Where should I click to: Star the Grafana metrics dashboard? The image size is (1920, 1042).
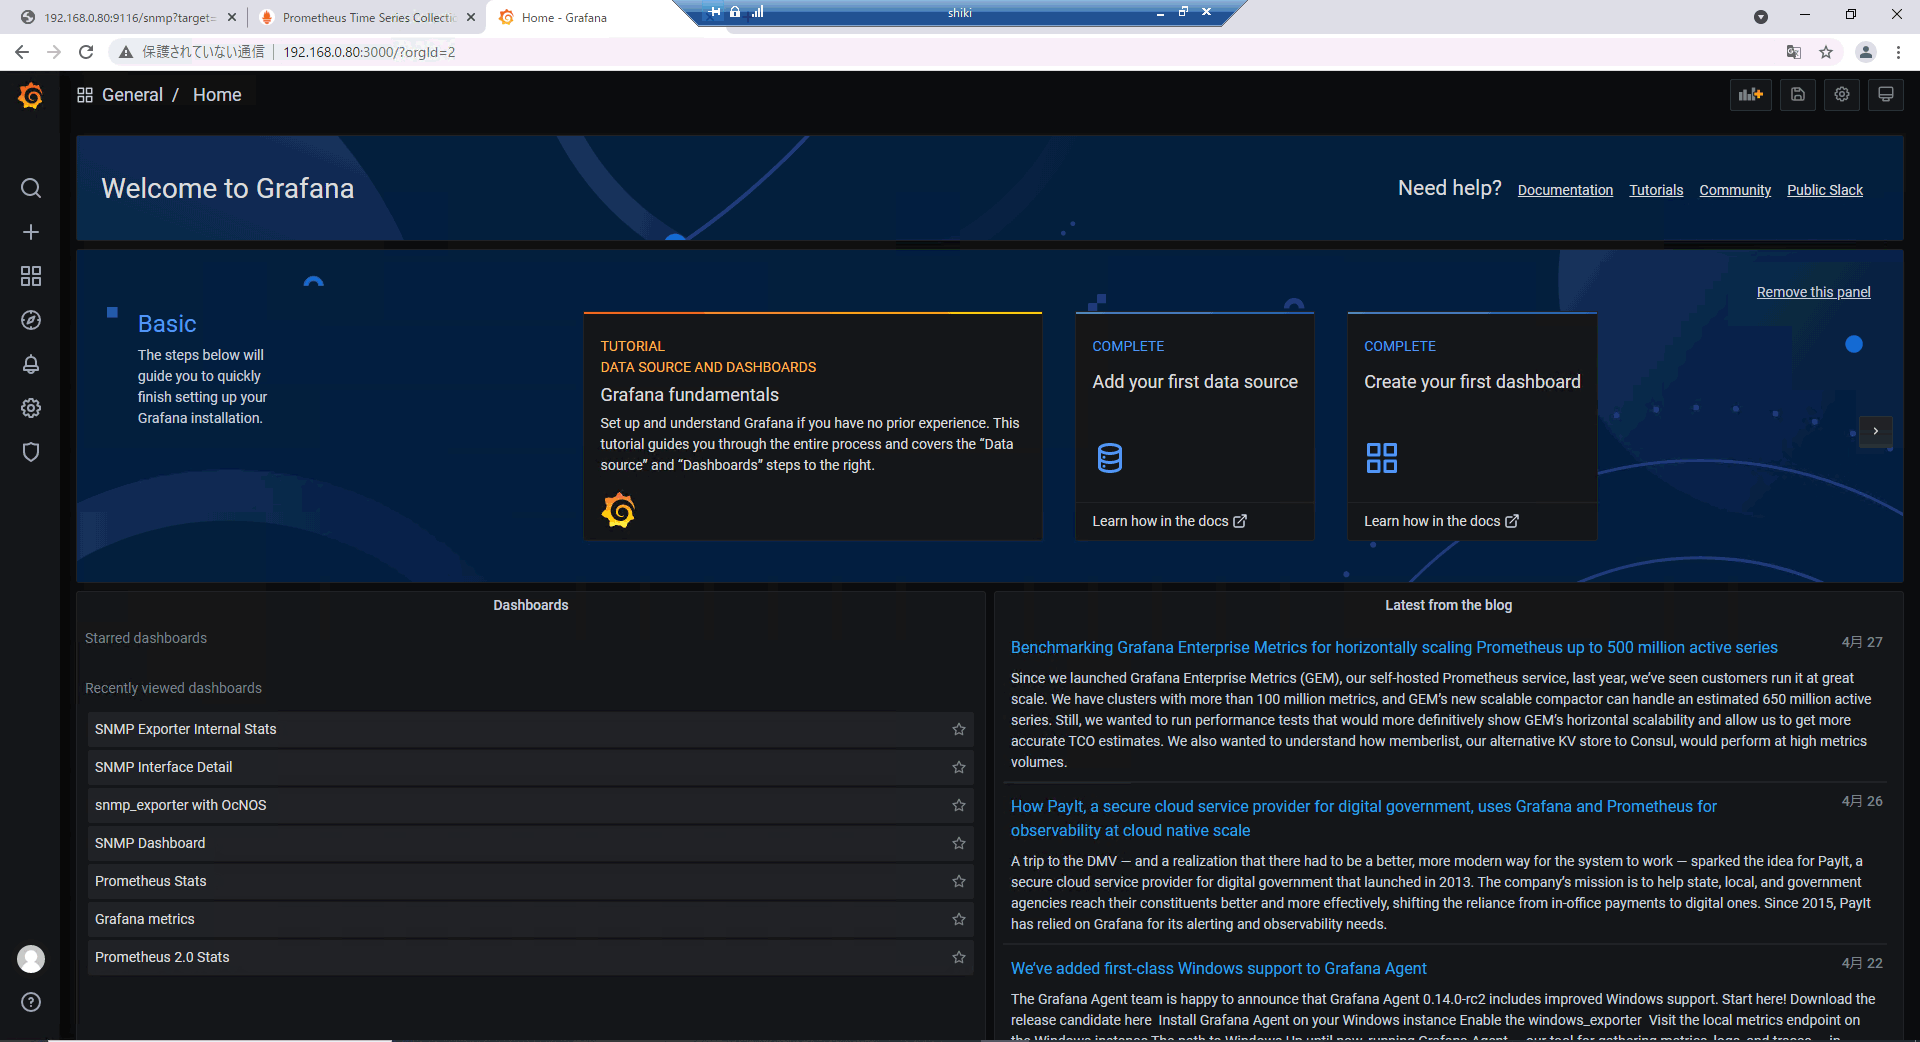click(x=959, y=919)
